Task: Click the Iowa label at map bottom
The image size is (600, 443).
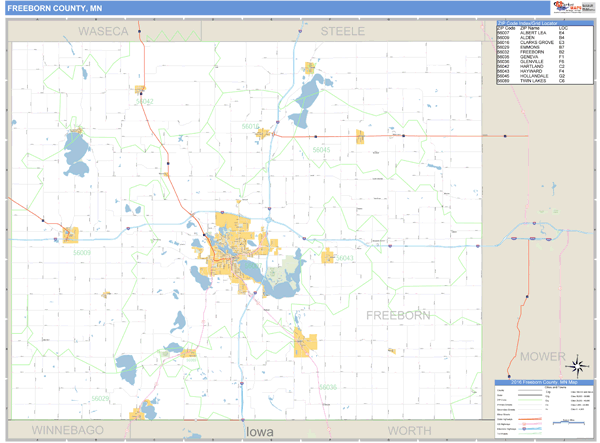Action: click(x=260, y=431)
